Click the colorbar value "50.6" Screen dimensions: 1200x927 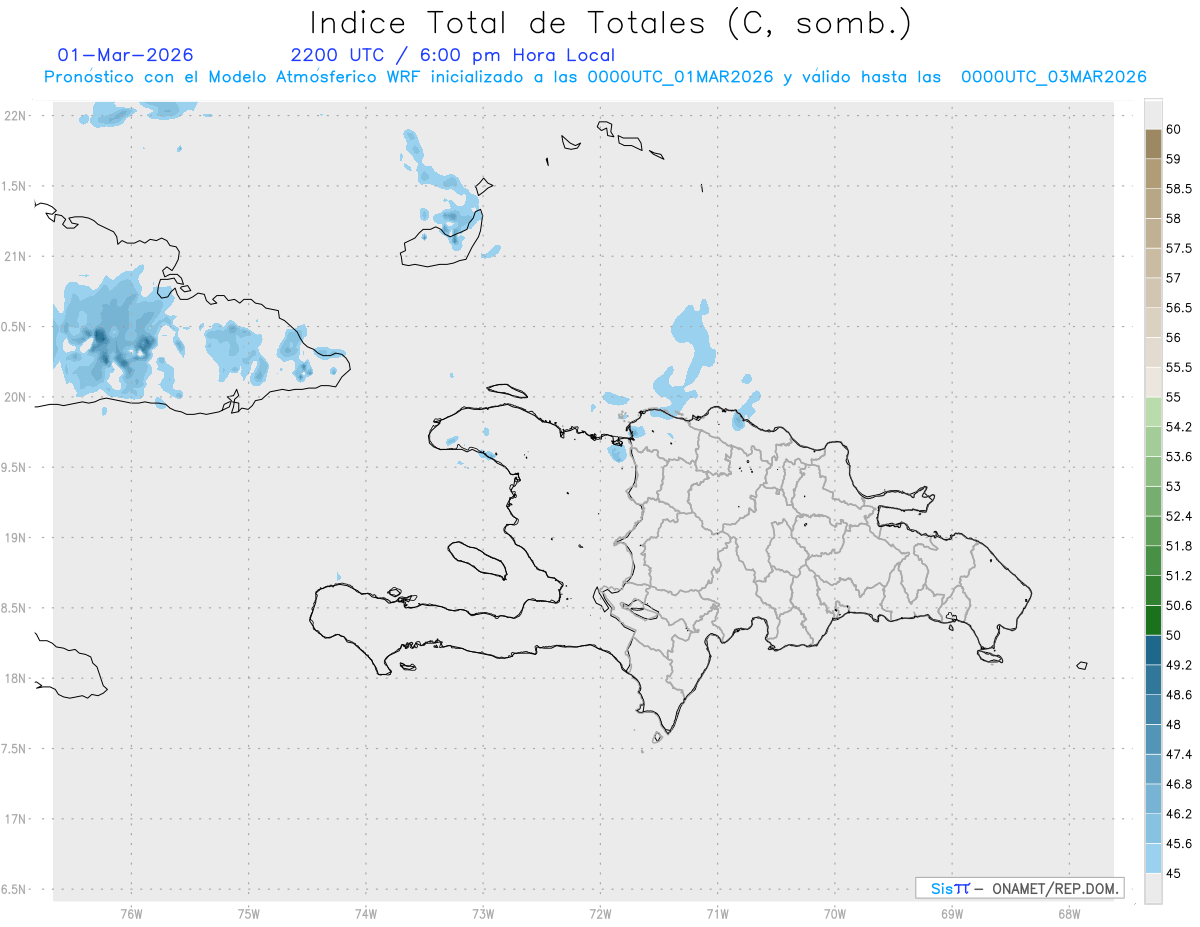tap(1179, 606)
